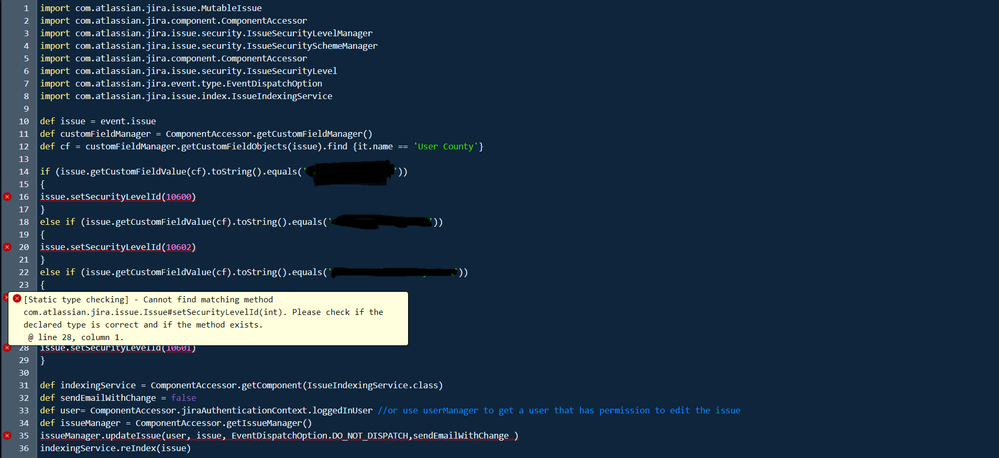Click the '//or use userManager' comment
Viewport: 999px width, 458px height.
tap(559, 411)
